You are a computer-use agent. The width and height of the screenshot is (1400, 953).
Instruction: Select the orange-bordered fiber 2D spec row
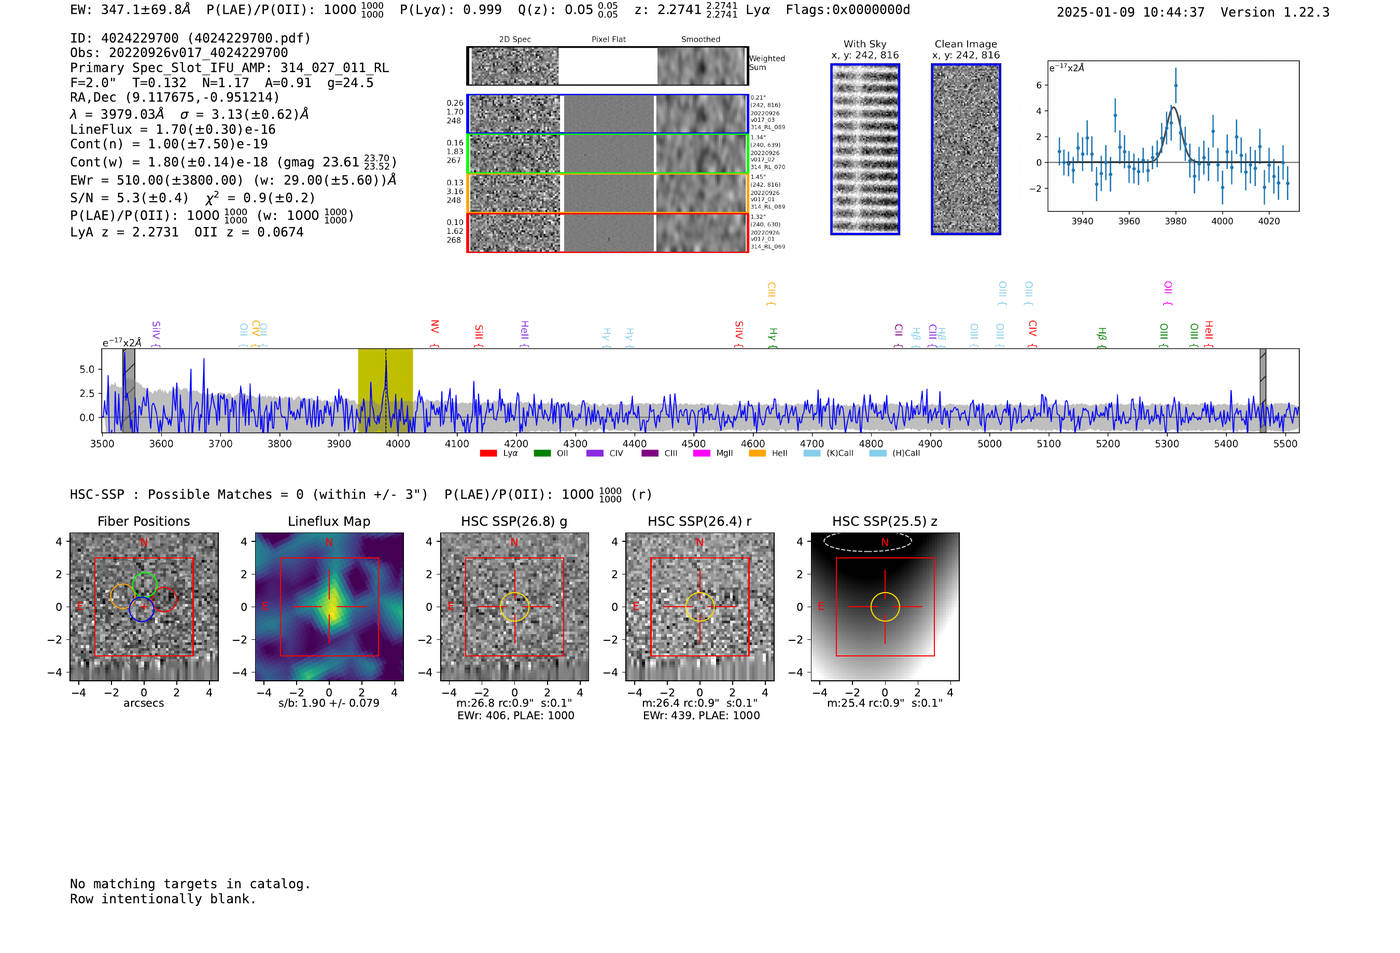pos(607,193)
